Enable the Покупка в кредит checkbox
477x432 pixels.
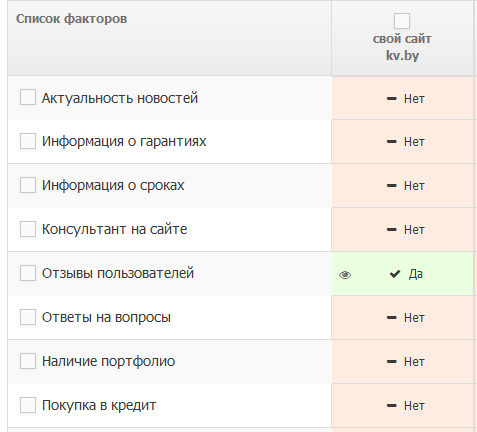pyautogui.click(x=28, y=405)
